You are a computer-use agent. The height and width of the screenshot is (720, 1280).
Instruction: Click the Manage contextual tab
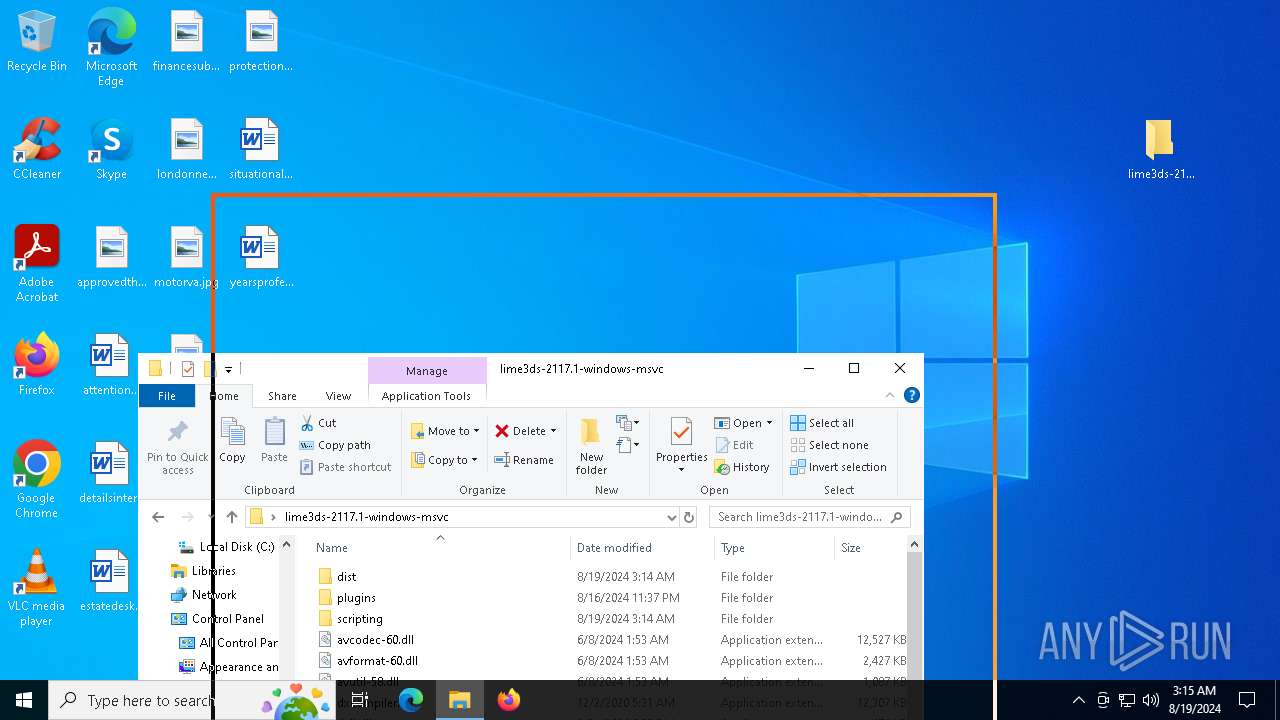coord(426,371)
